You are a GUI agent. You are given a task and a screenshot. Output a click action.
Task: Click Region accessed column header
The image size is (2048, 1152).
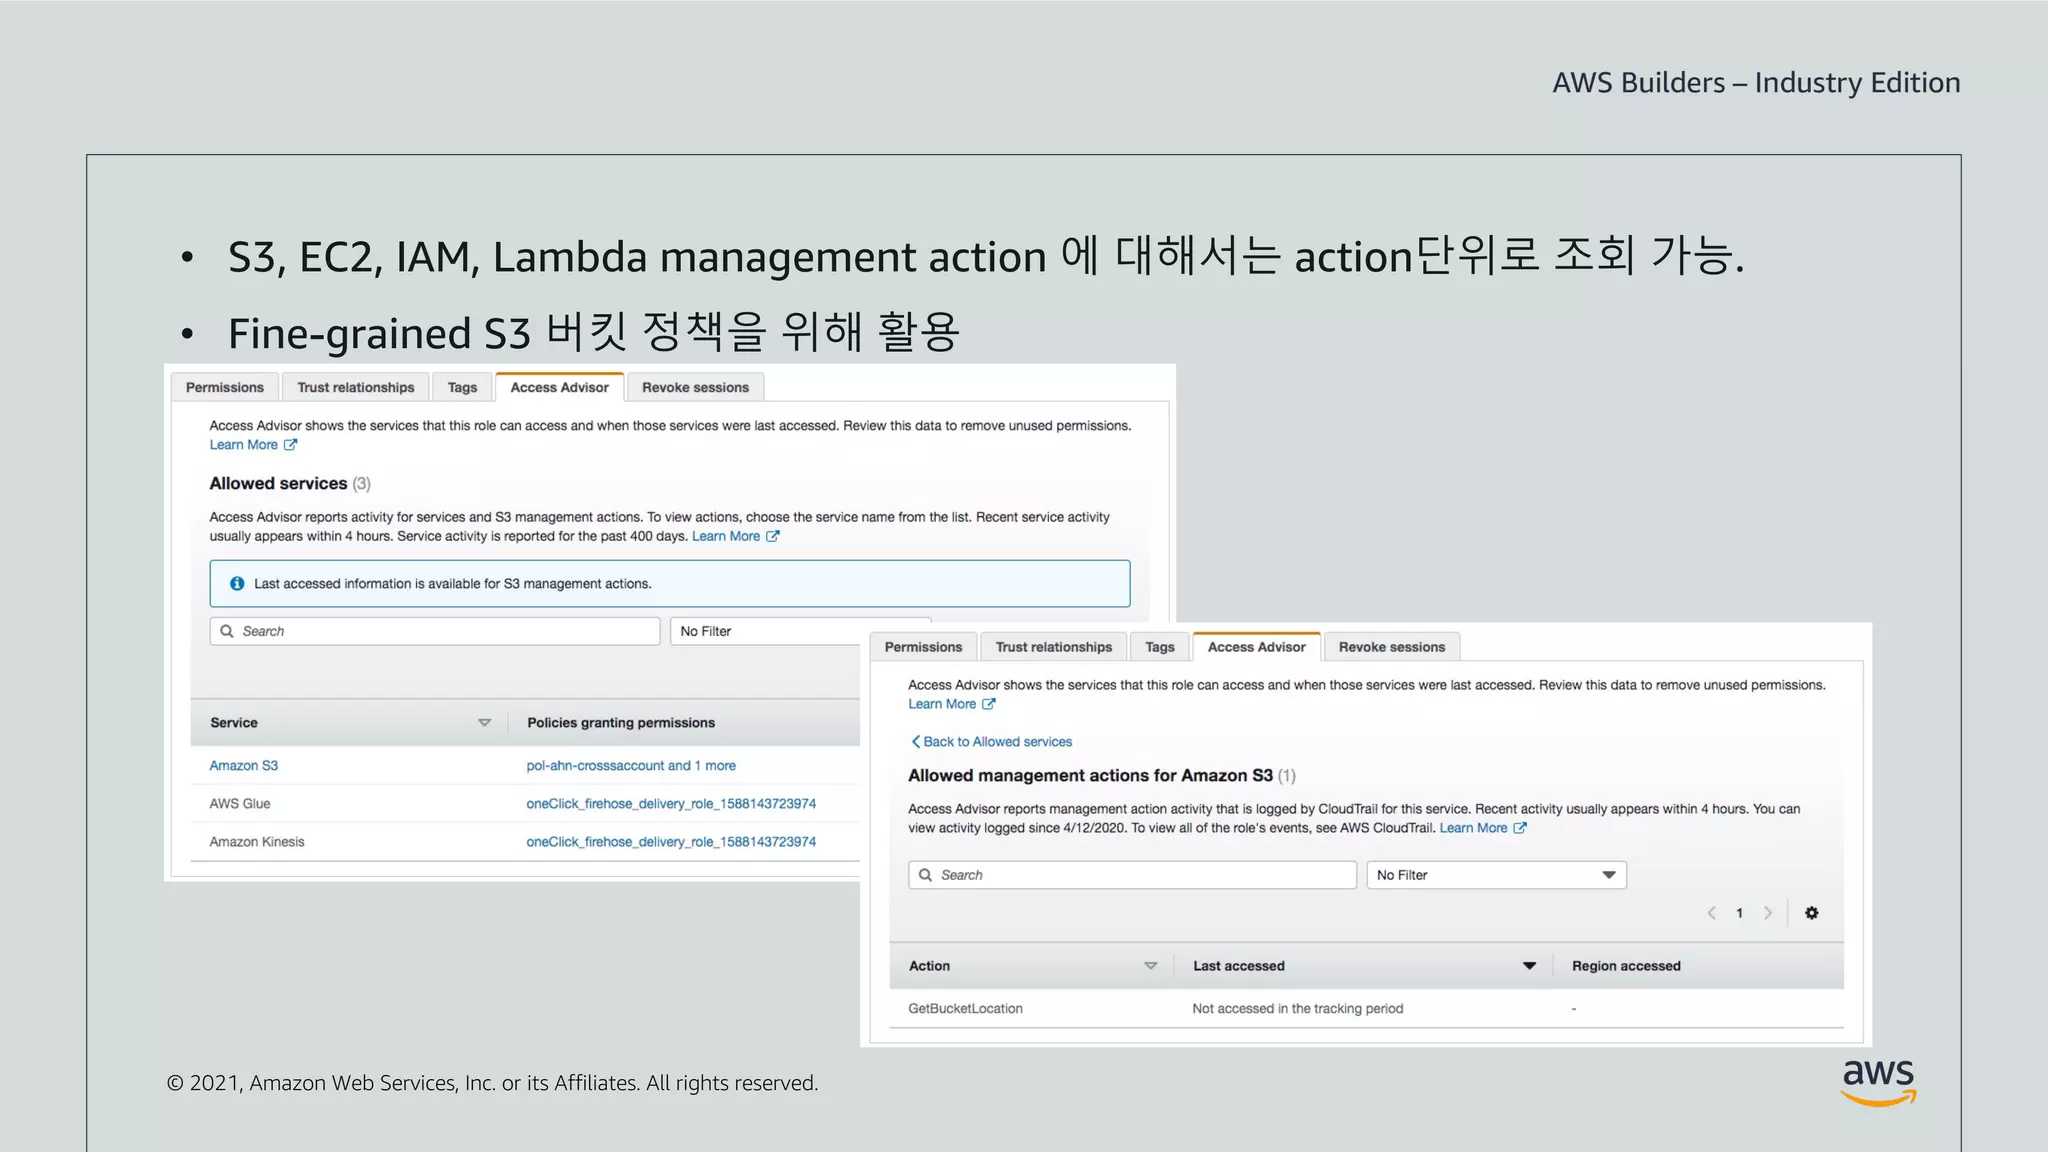click(x=1626, y=966)
